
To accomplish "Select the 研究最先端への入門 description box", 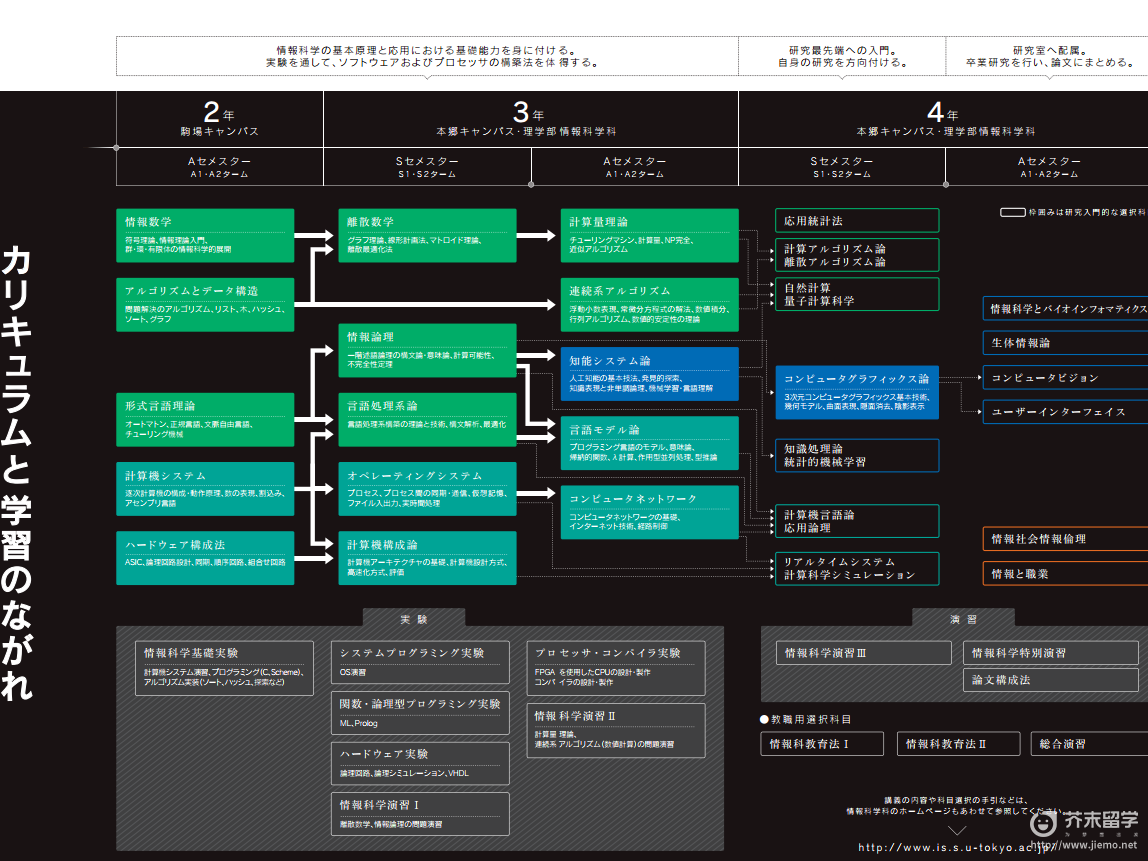I will pos(842,56).
